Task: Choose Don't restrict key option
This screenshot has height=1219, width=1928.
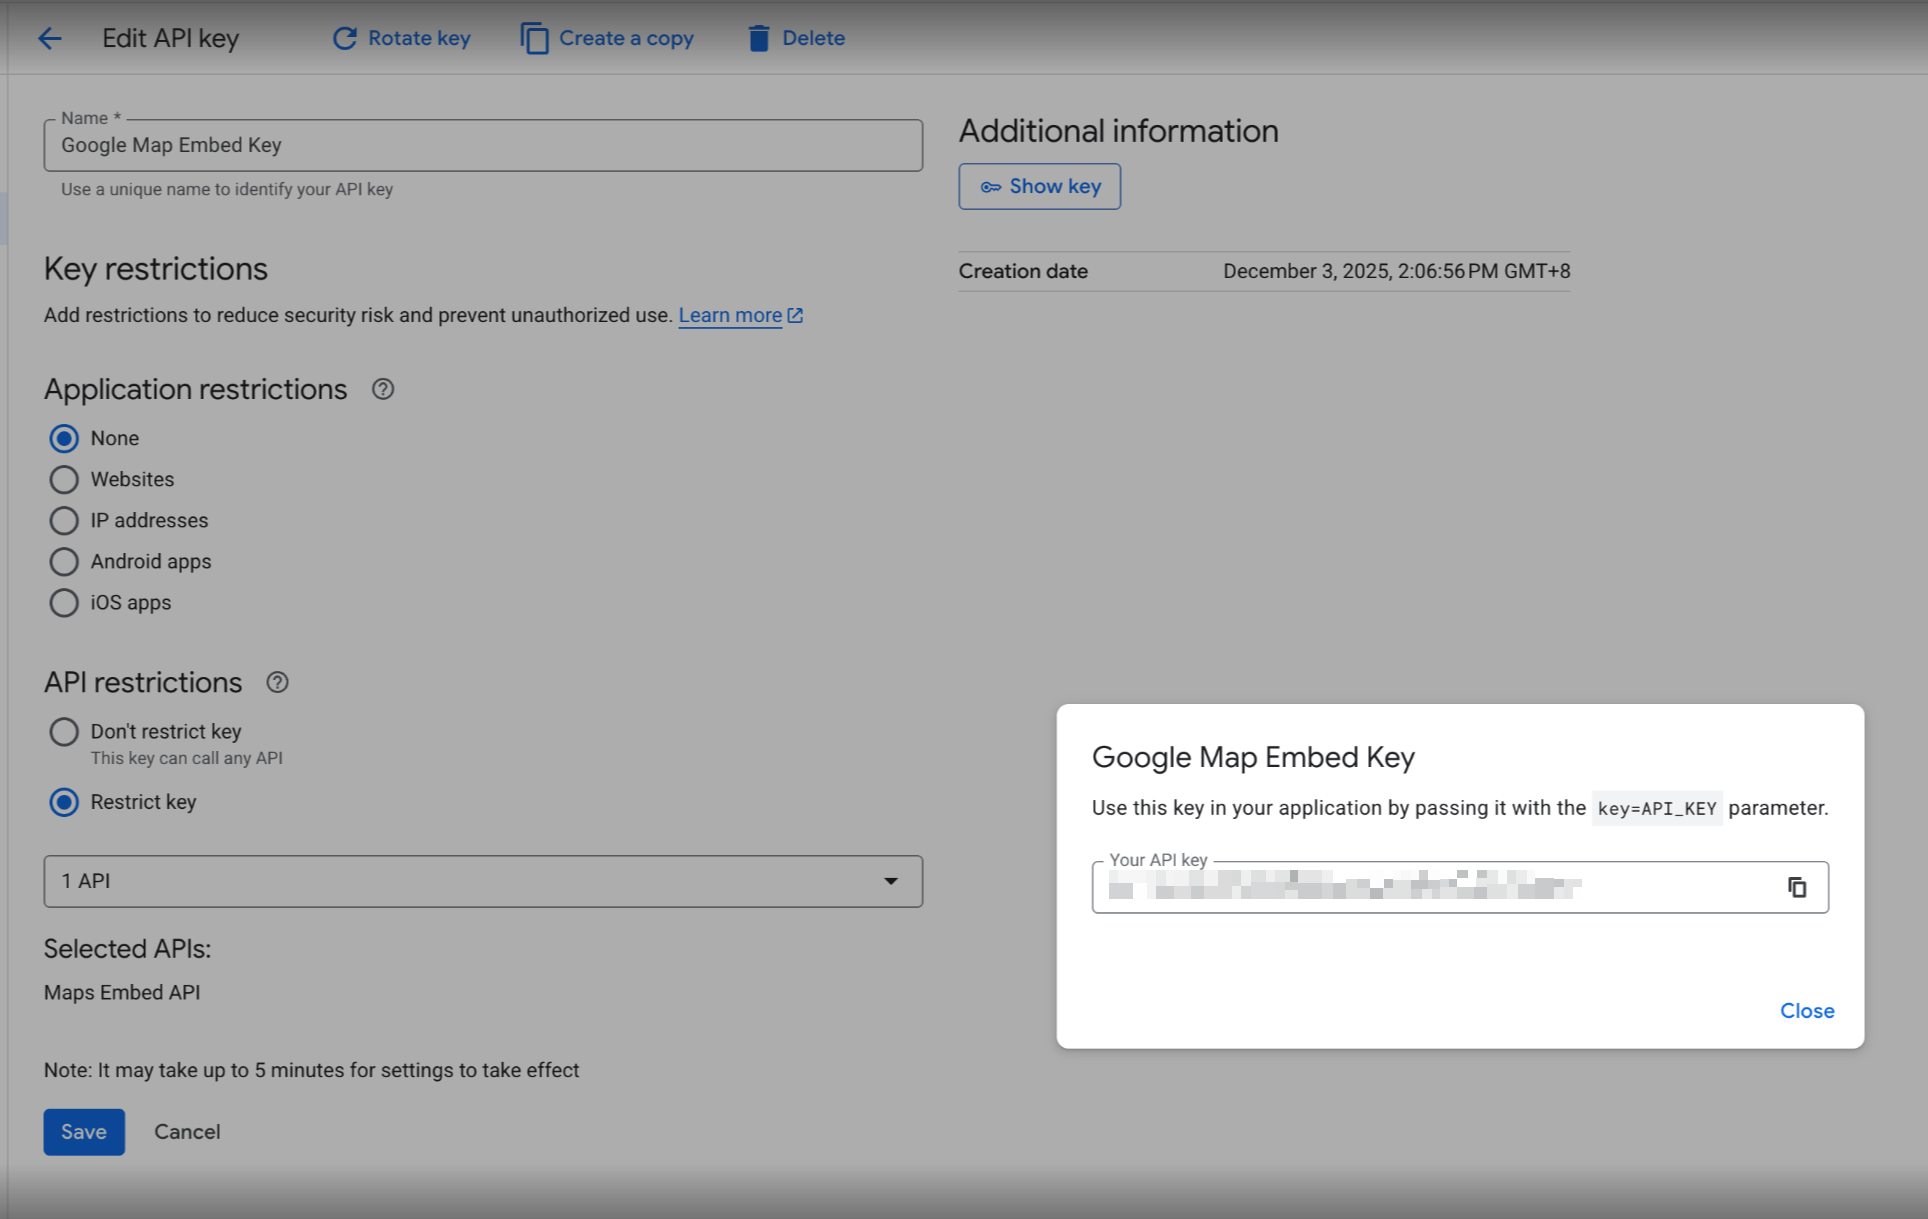Action: 64,732
